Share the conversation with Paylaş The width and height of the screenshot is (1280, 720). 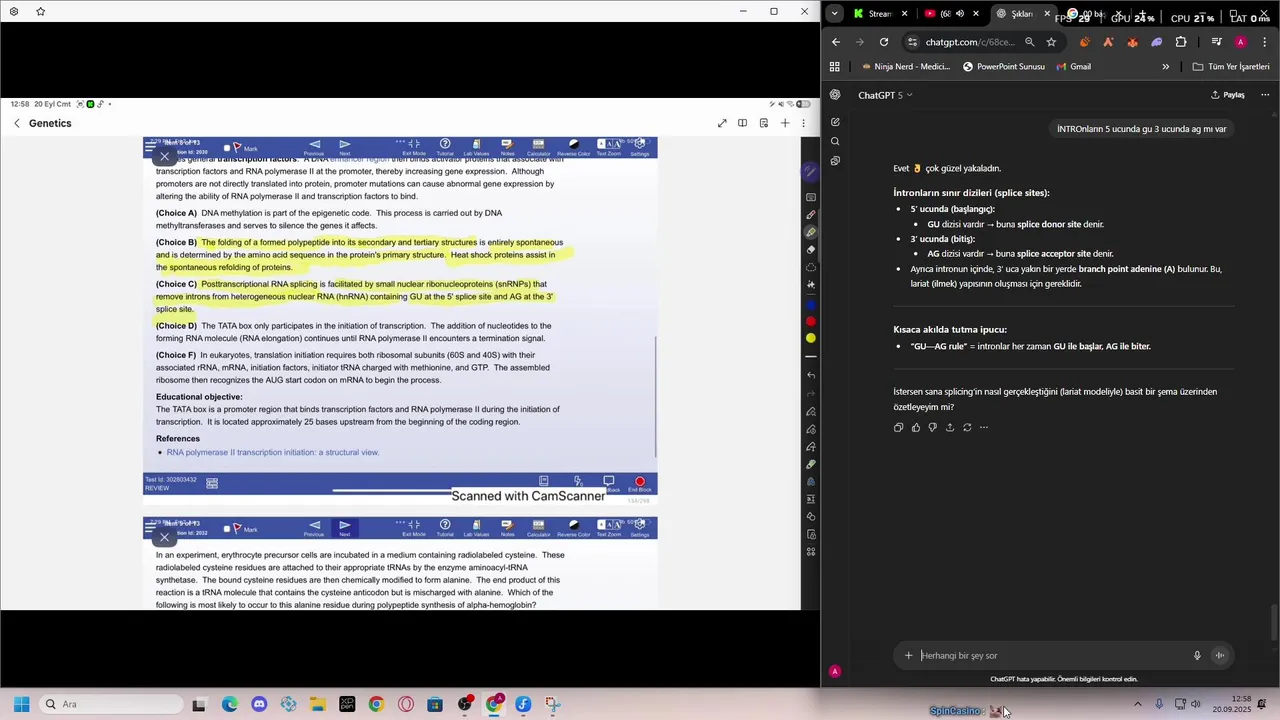(1228, 95)
